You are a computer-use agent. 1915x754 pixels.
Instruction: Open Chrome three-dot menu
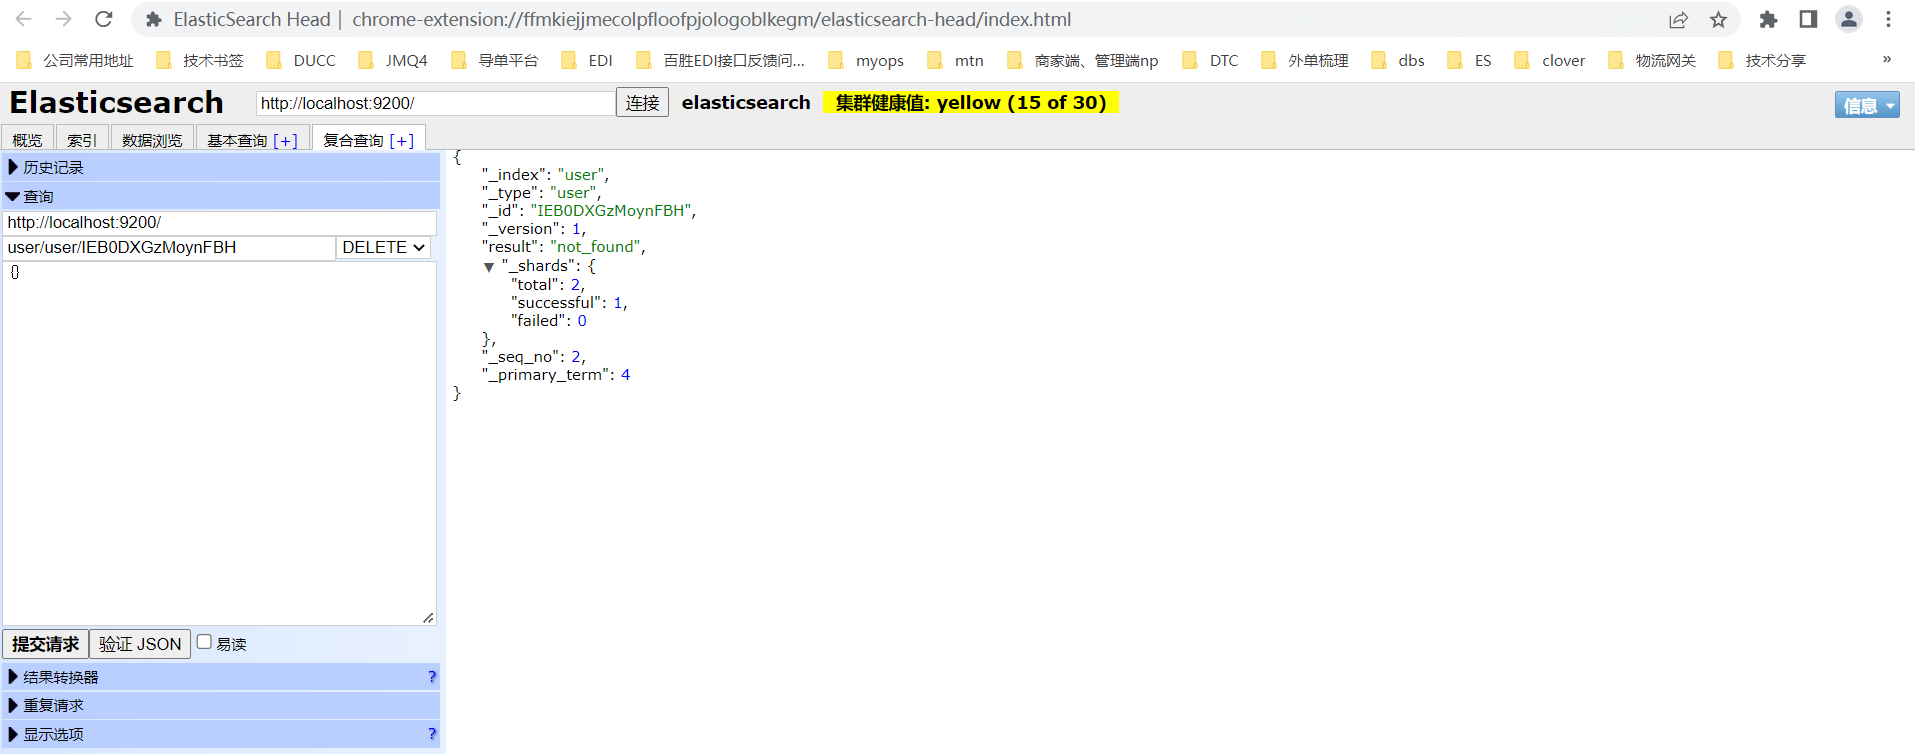coord(1888,19)
